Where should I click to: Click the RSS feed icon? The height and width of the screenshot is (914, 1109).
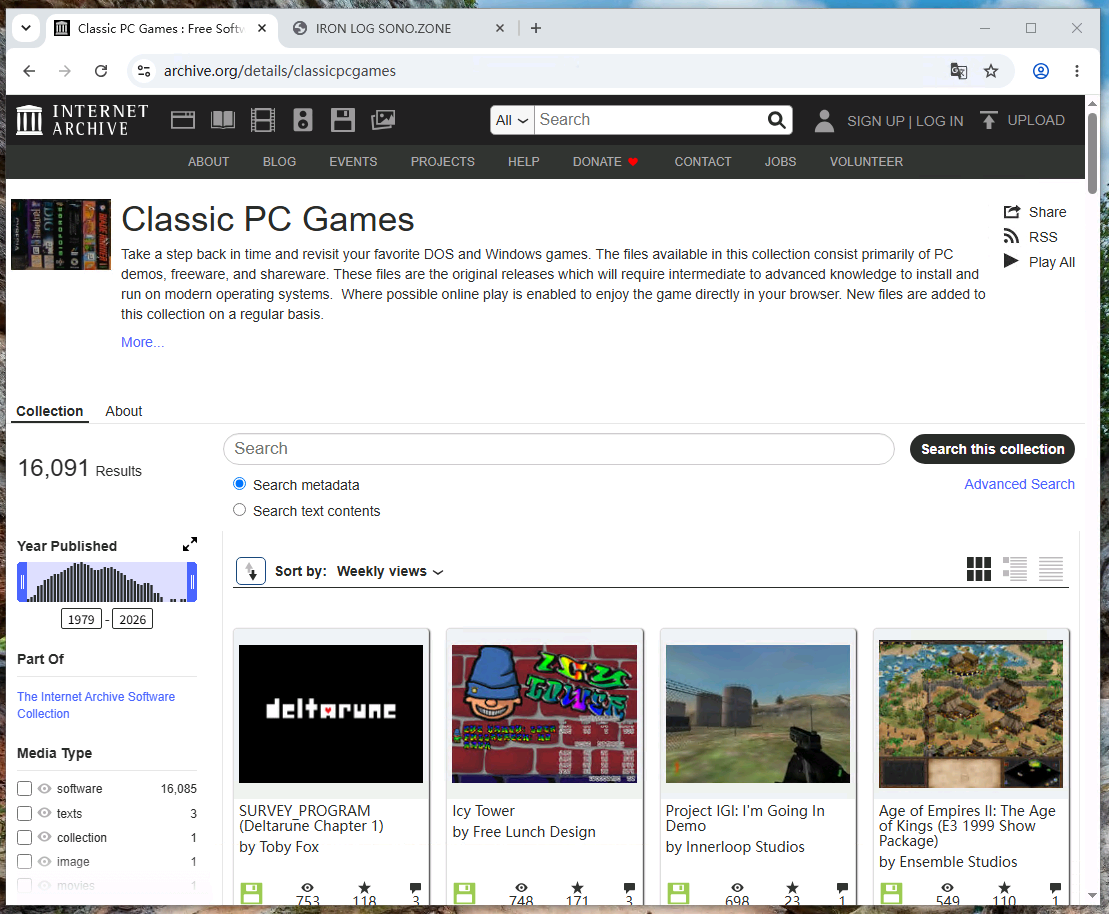(x=1011, y=236)
